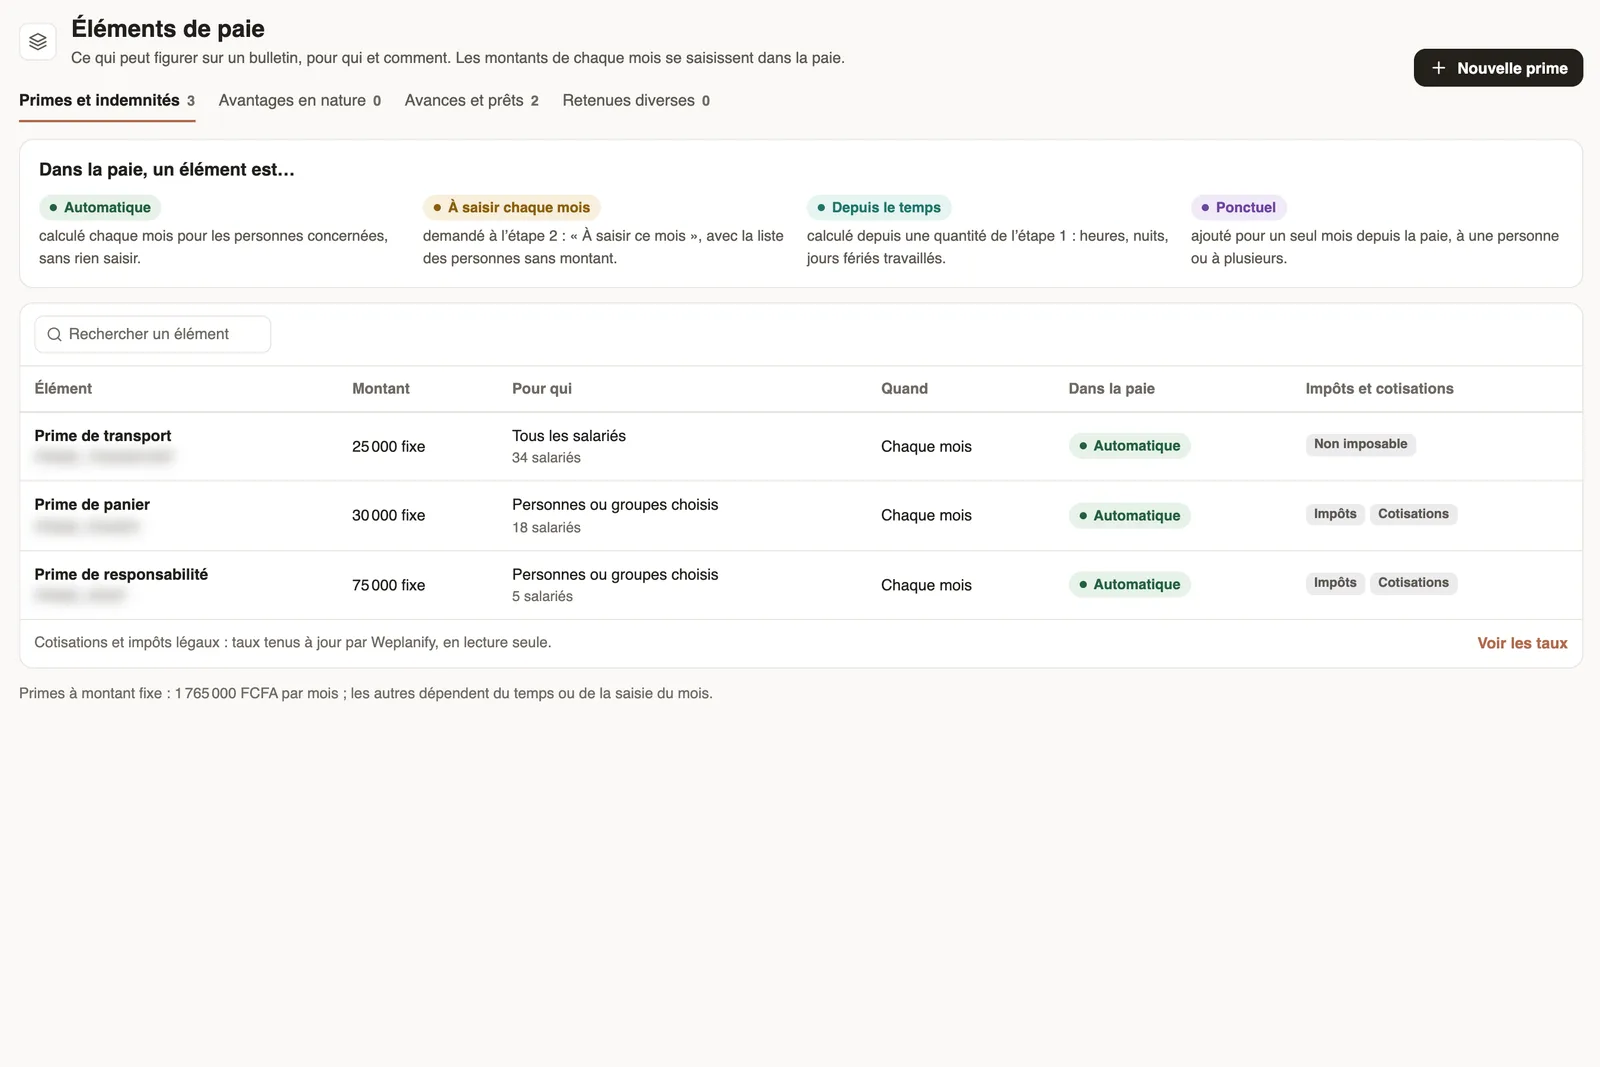This screenshot has height=1067, width=1600.
Task: Click the Élément column header
Action: click(x=63, y=389)
